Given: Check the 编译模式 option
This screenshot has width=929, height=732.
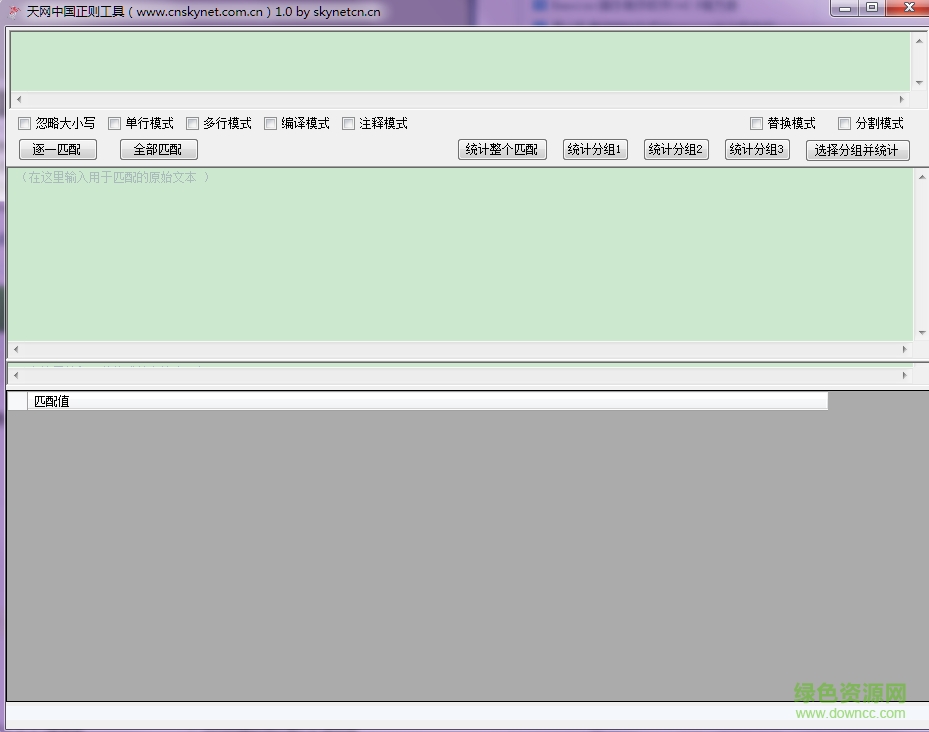Looking at the screenshot, I should coord(271,123).
